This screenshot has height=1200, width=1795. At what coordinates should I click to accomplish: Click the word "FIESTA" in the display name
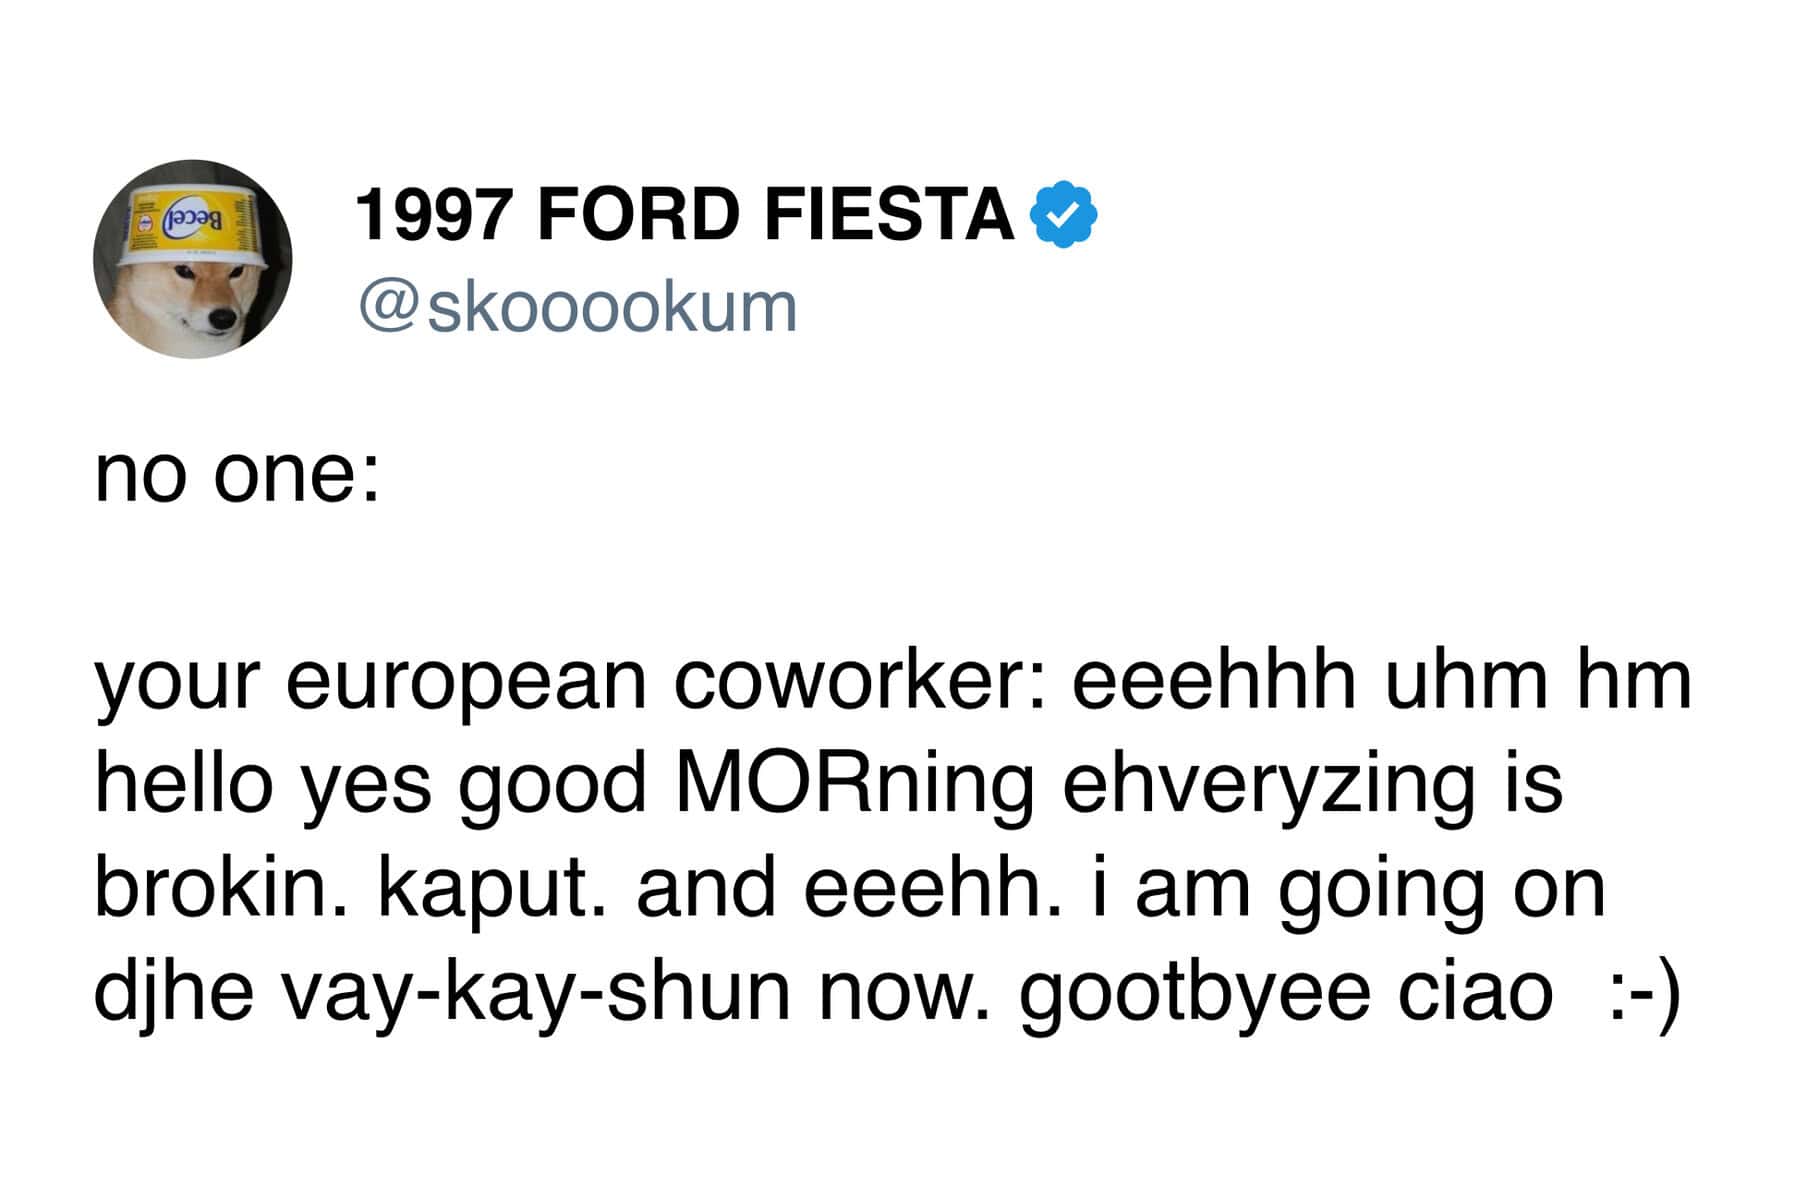[x=890, y=214]
